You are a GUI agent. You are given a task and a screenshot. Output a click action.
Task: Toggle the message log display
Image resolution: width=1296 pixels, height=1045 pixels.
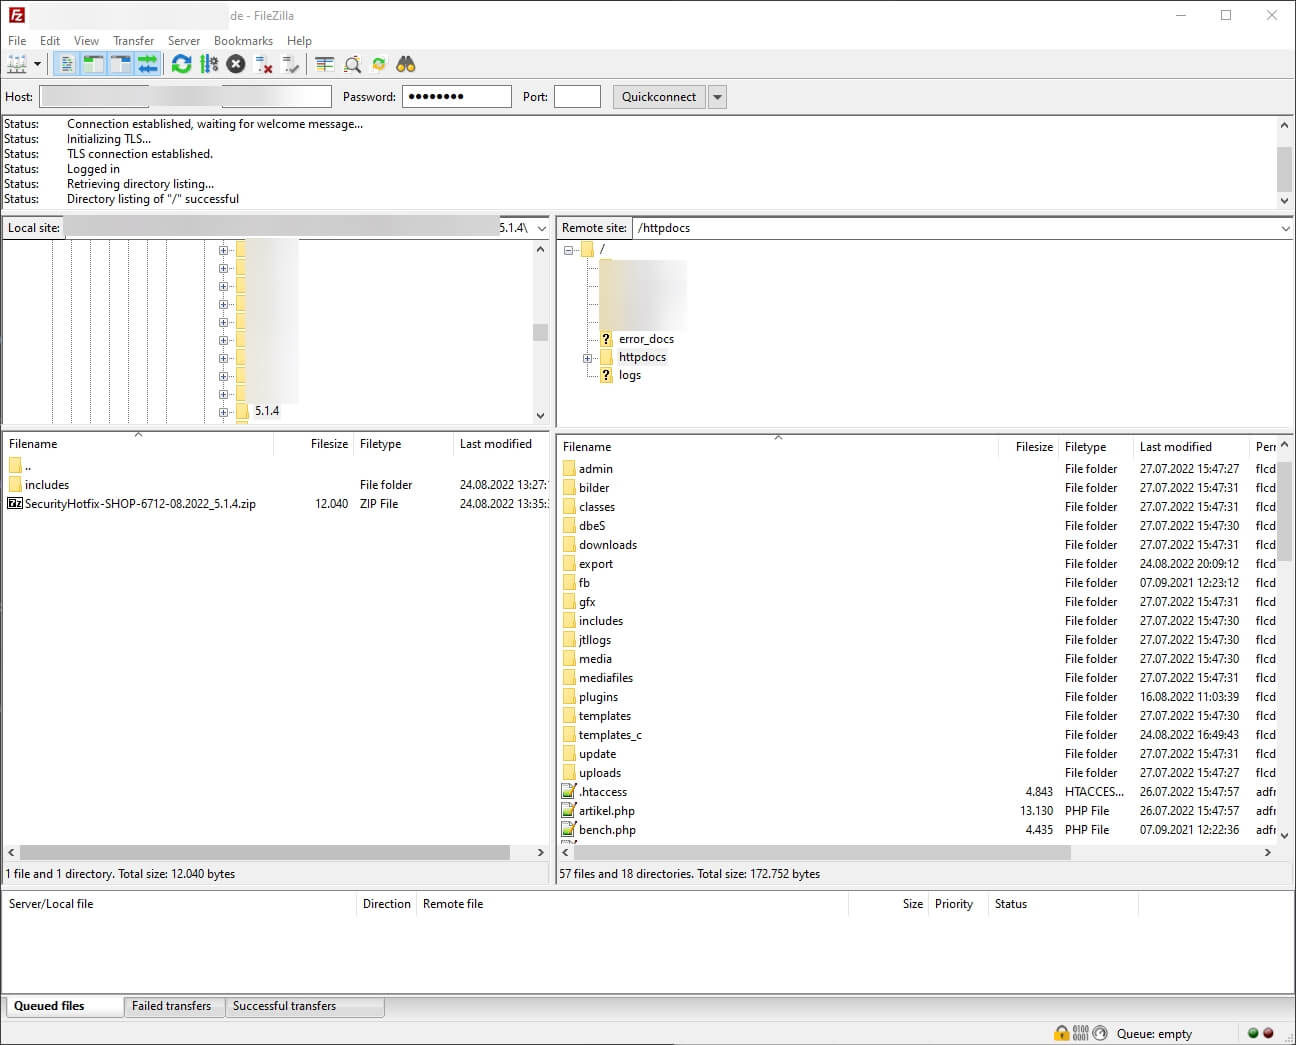click(x=67, y=64)
